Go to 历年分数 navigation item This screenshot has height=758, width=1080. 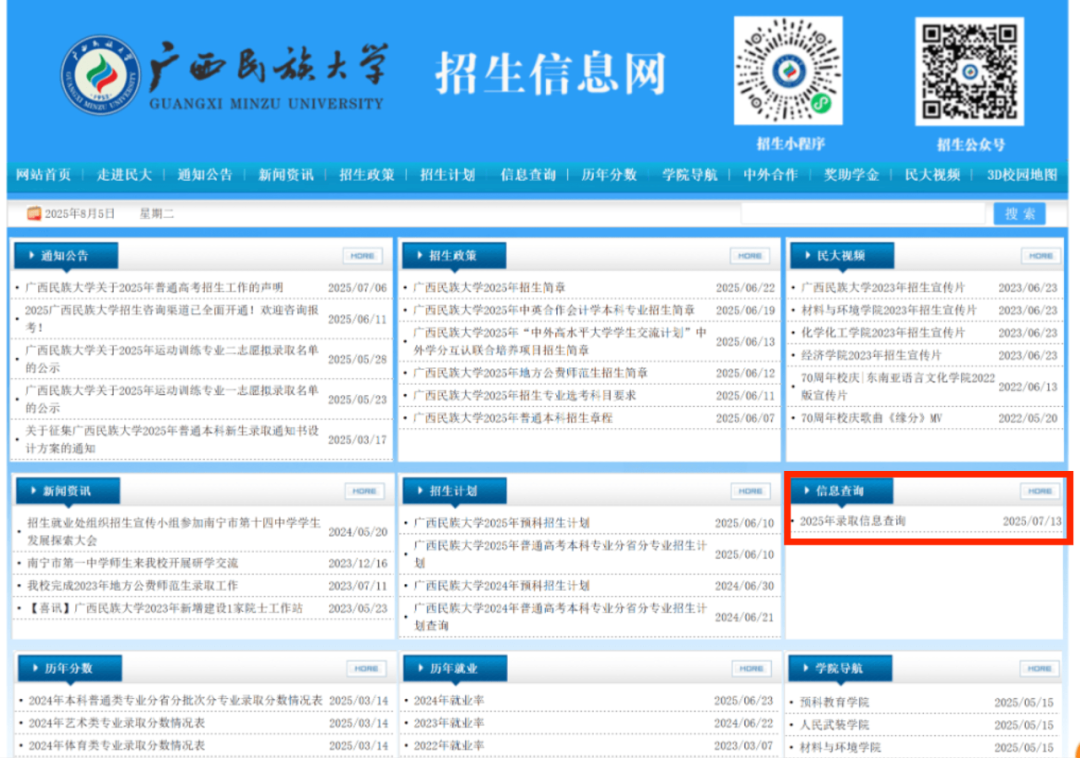[x=609, y=175]
